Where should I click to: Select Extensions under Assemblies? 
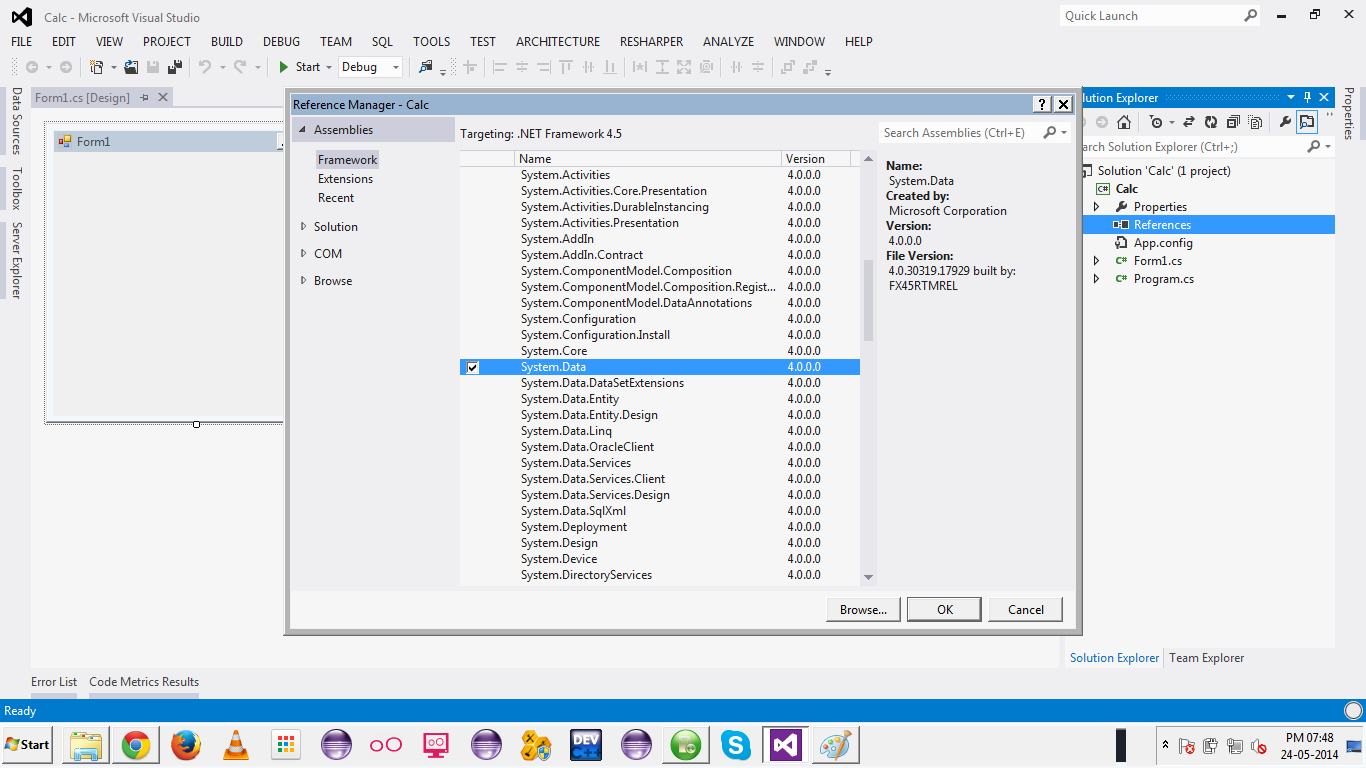pyautogui.click(x=346, y=179)
